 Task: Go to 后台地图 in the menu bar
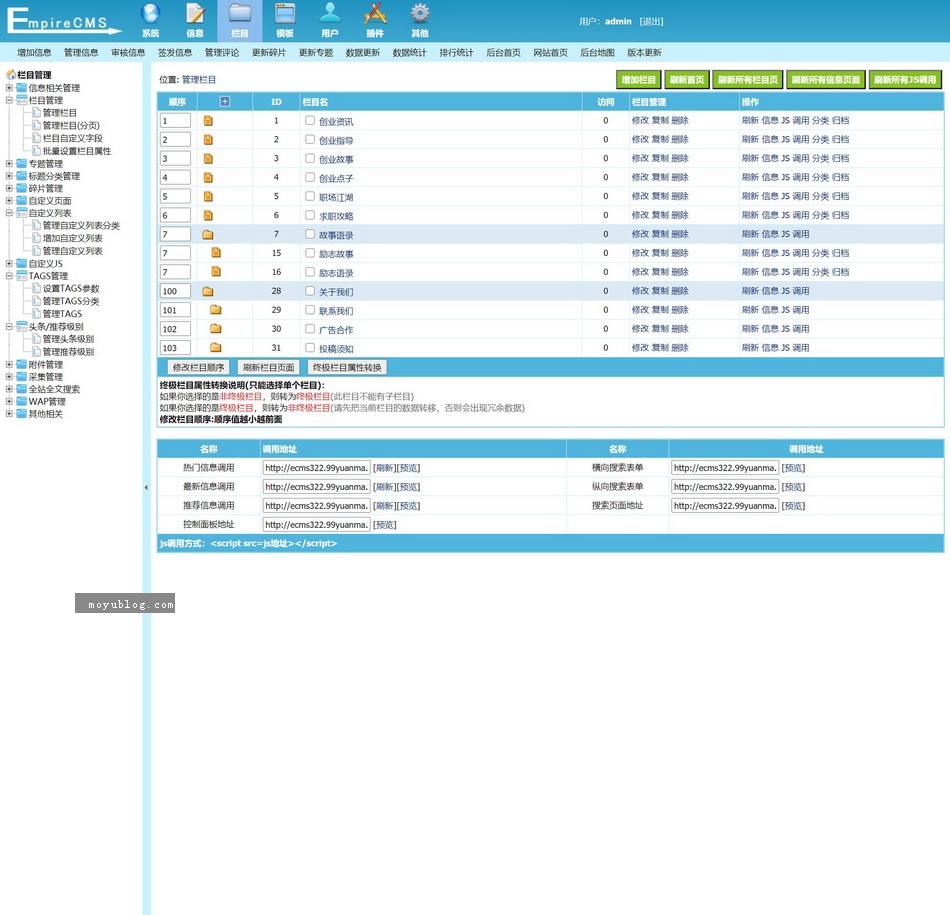click(x=597, y=53)
